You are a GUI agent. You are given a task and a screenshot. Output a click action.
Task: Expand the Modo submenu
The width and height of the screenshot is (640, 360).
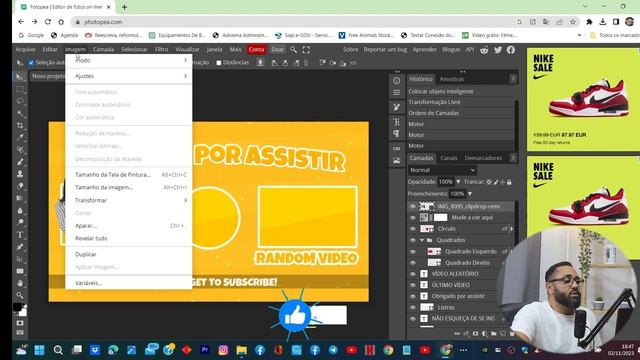[129, 60]
